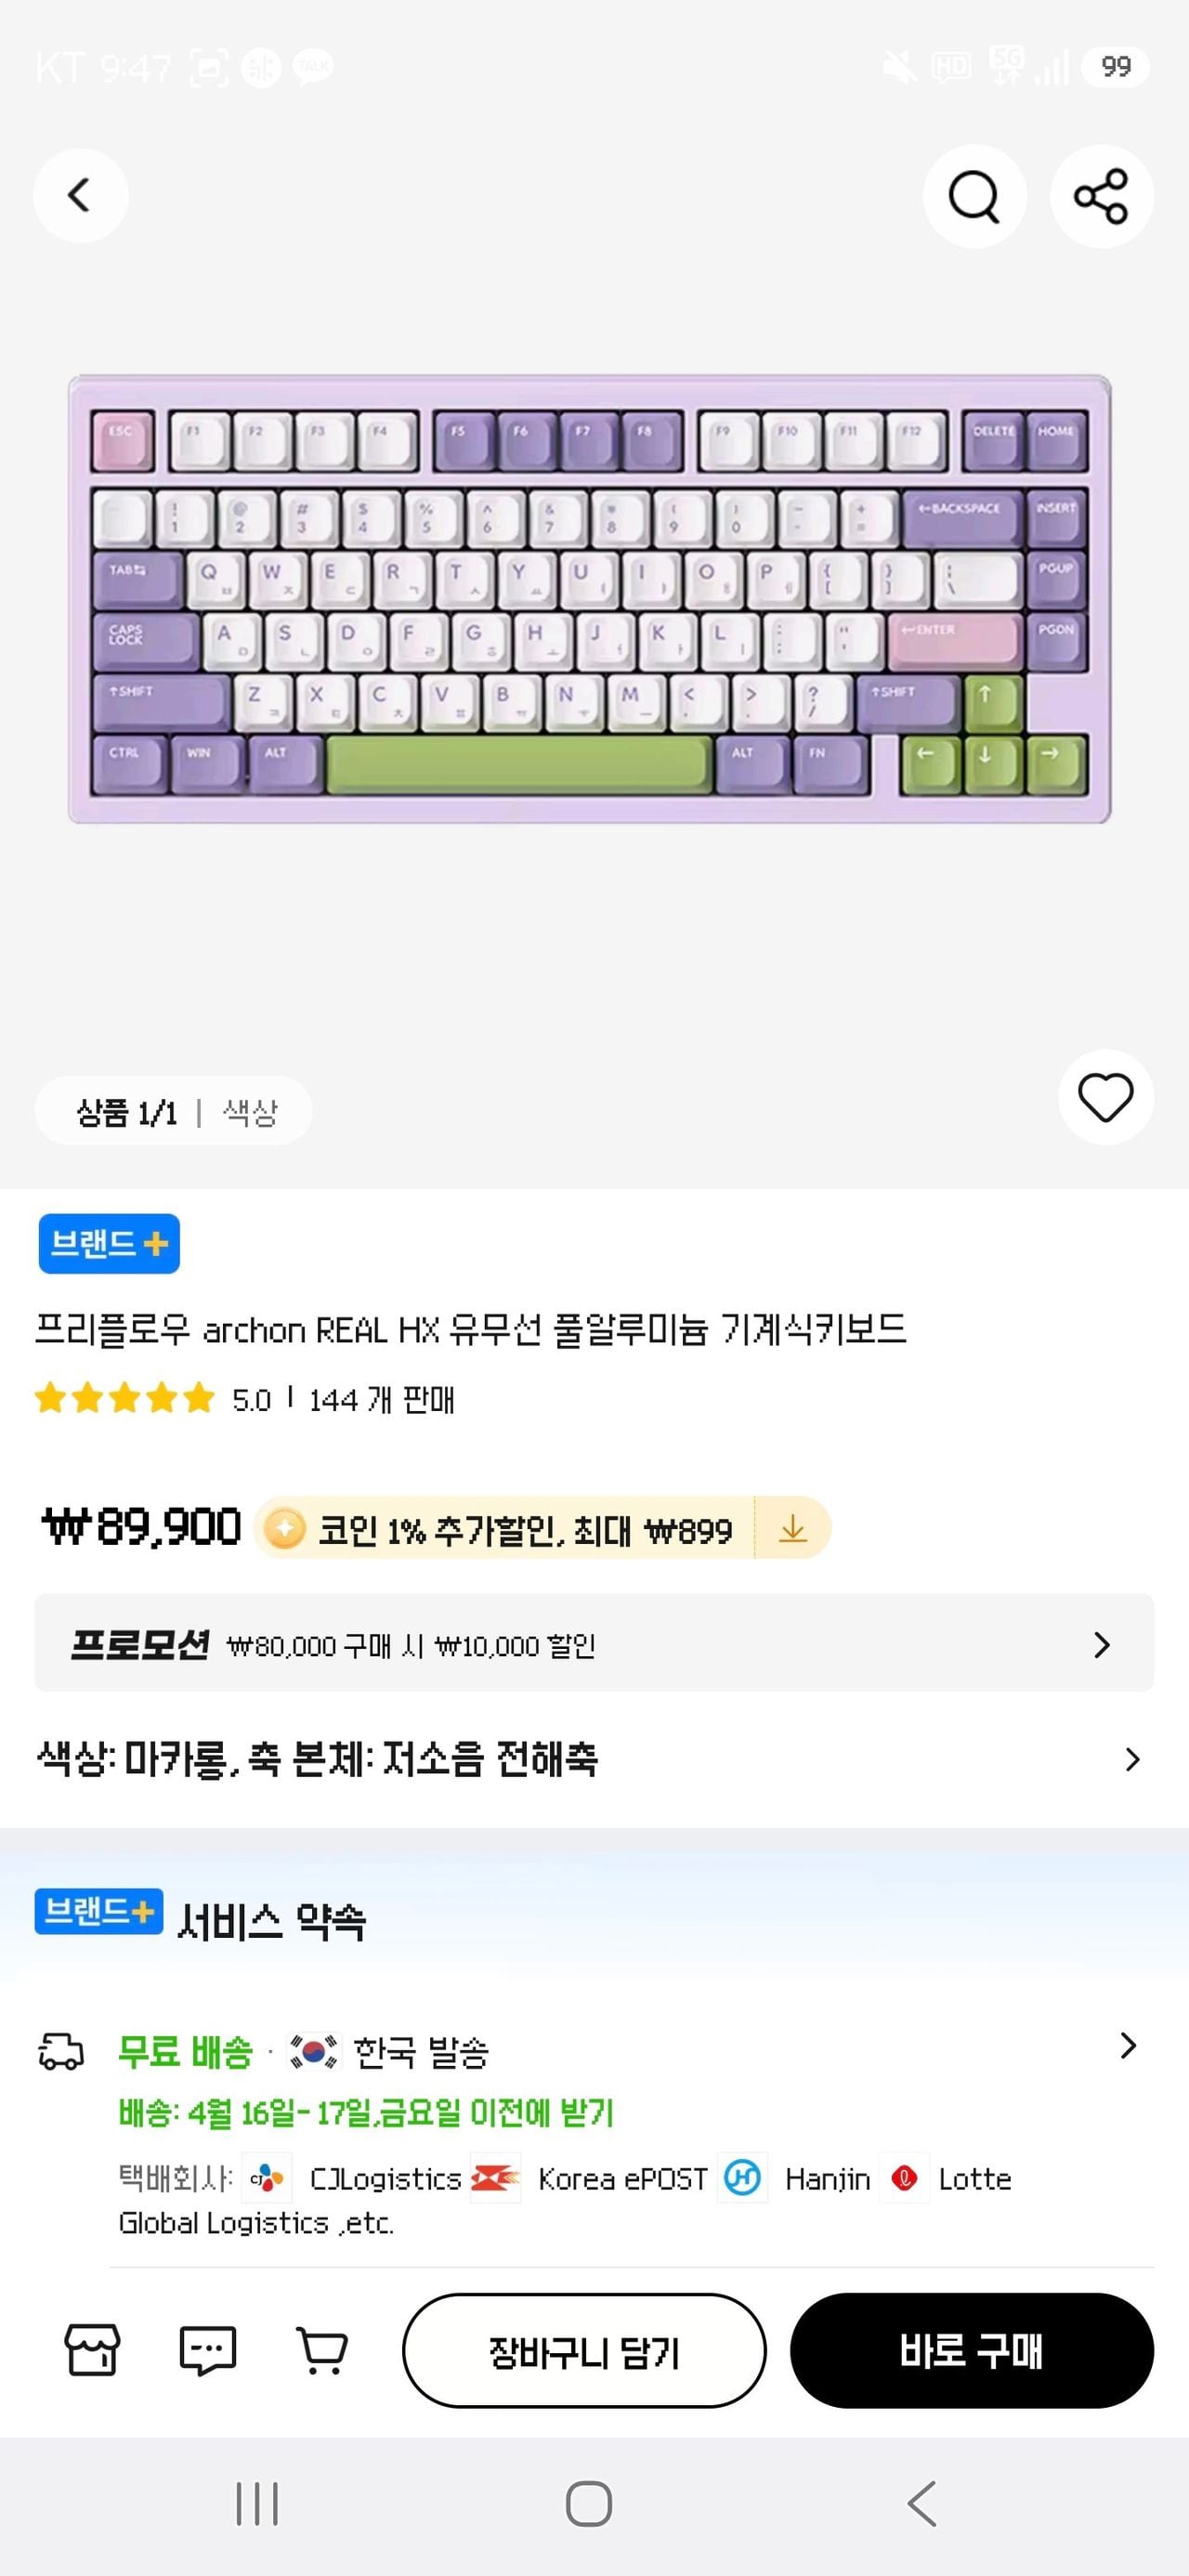
Task: Select the 색상 tab in image indicator
Action: click(x=250, y=1112)
